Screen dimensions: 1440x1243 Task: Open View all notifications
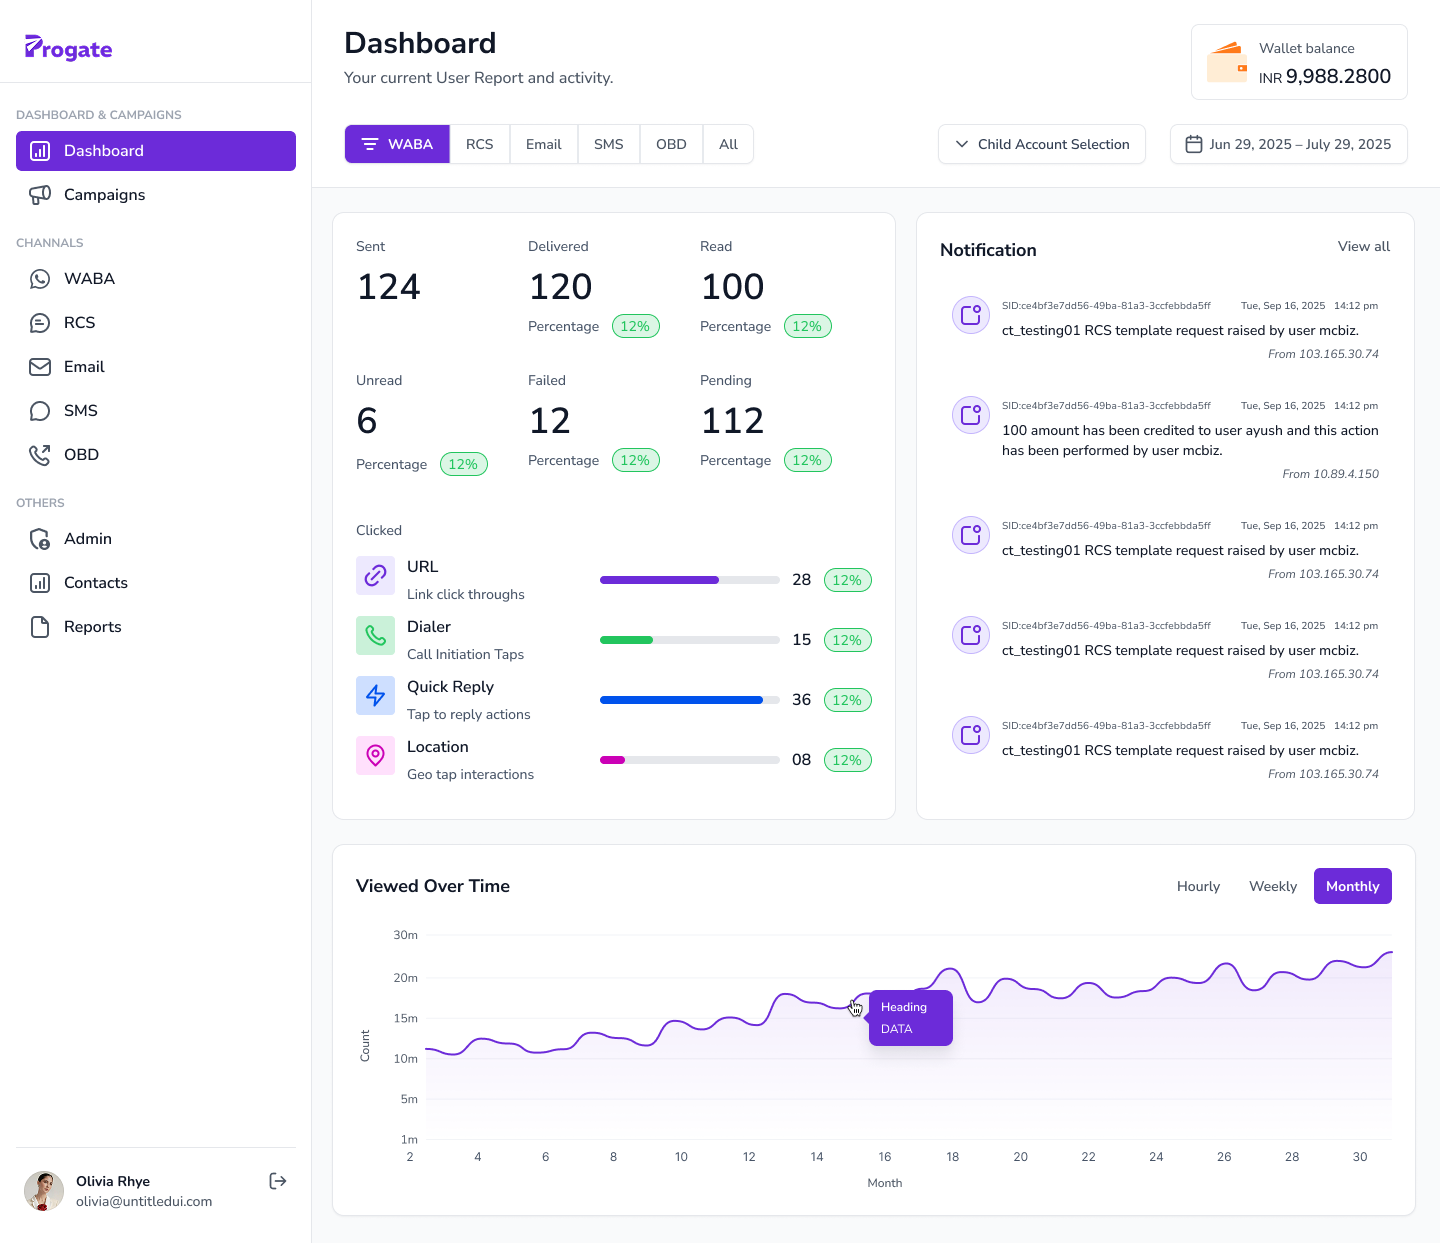click(x=1364, y=246)
